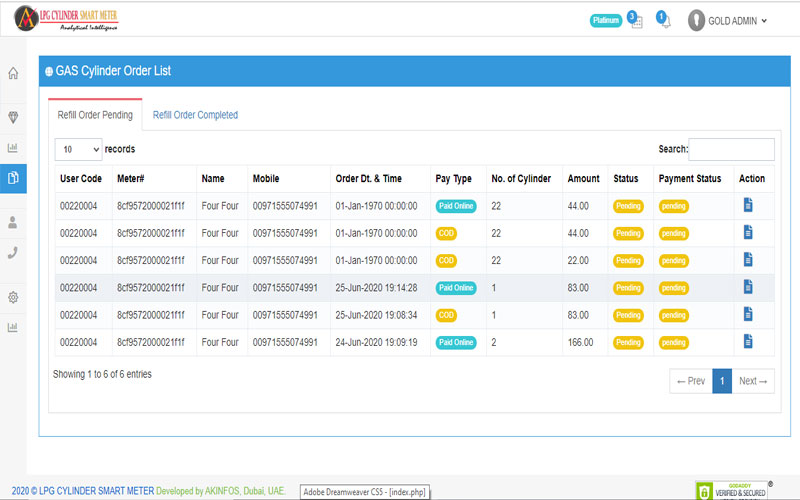The width and height of the screenshot is (800, 500).
Task: Click the LPG CYLINDER SMART METER footer link
Action: pos(96,491)
